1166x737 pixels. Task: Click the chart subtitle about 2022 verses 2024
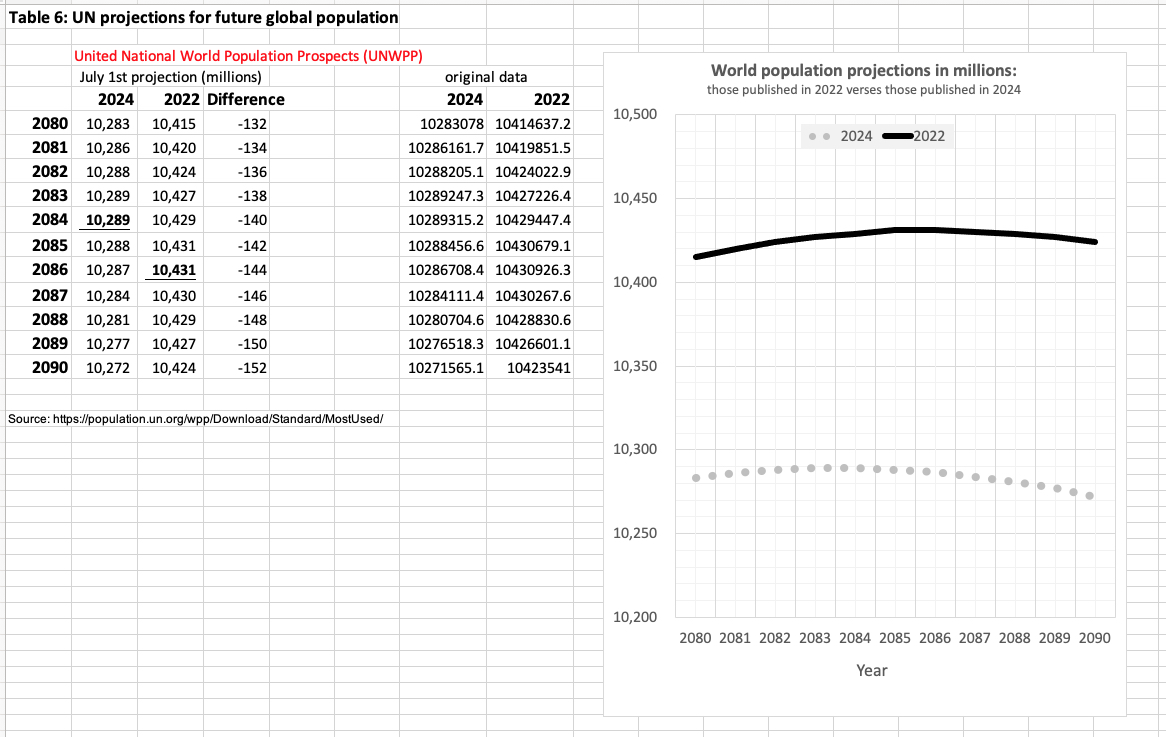tap(863, 90)
